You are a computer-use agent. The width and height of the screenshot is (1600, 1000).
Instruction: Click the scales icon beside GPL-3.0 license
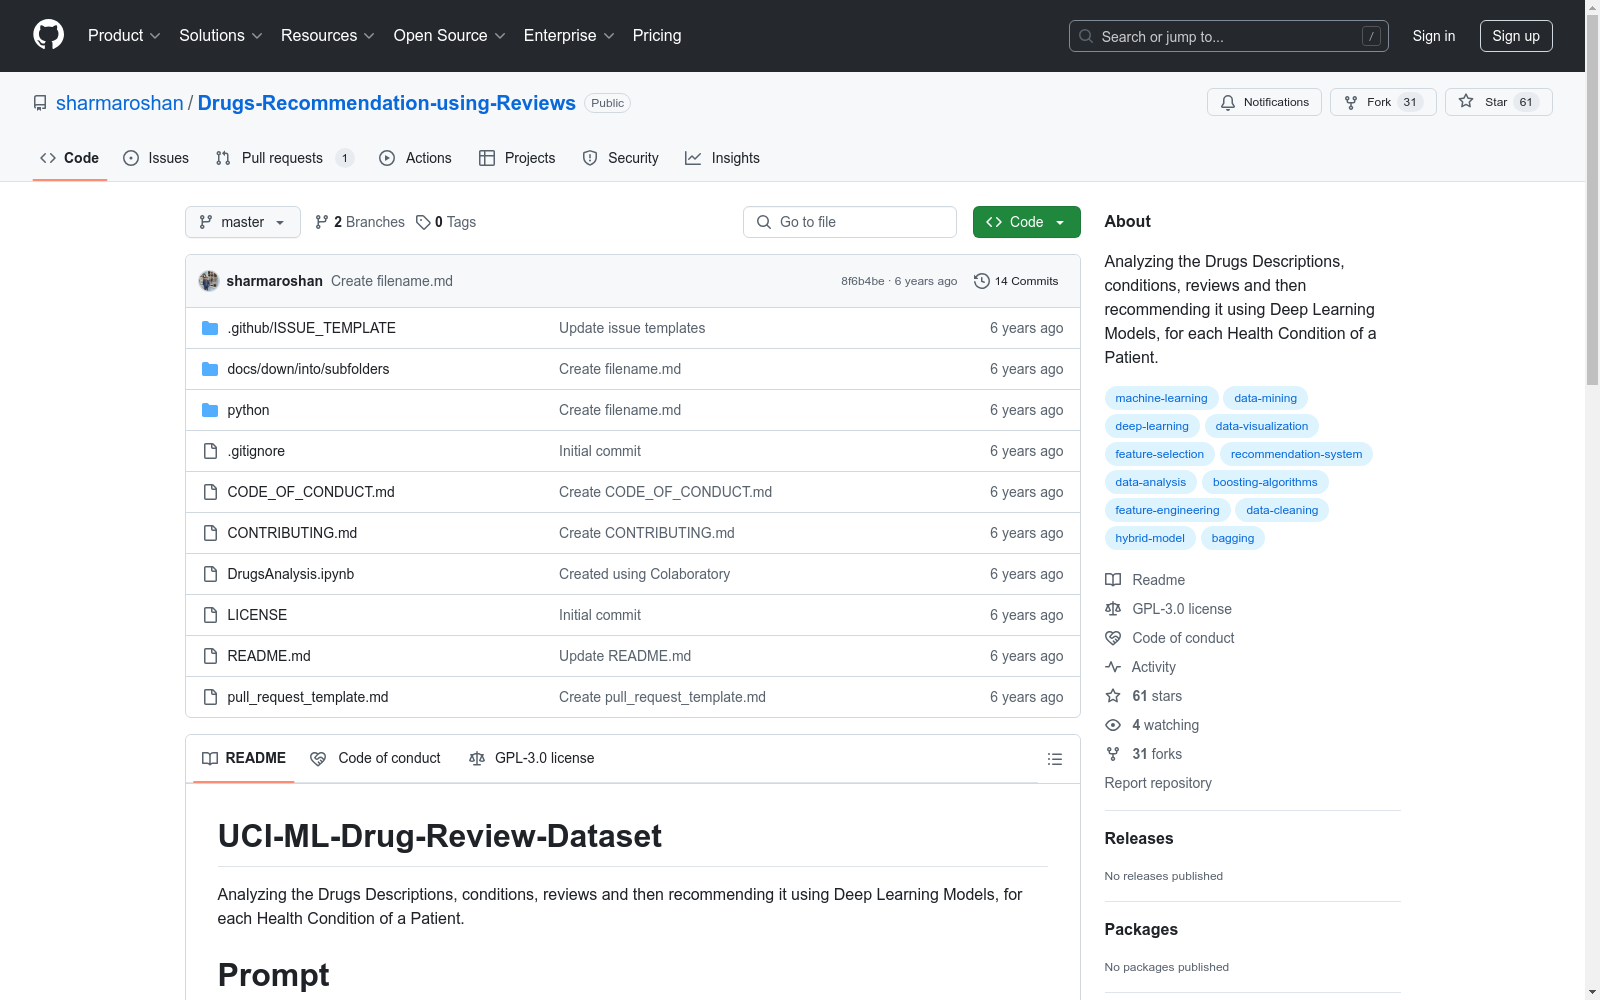1113,609
